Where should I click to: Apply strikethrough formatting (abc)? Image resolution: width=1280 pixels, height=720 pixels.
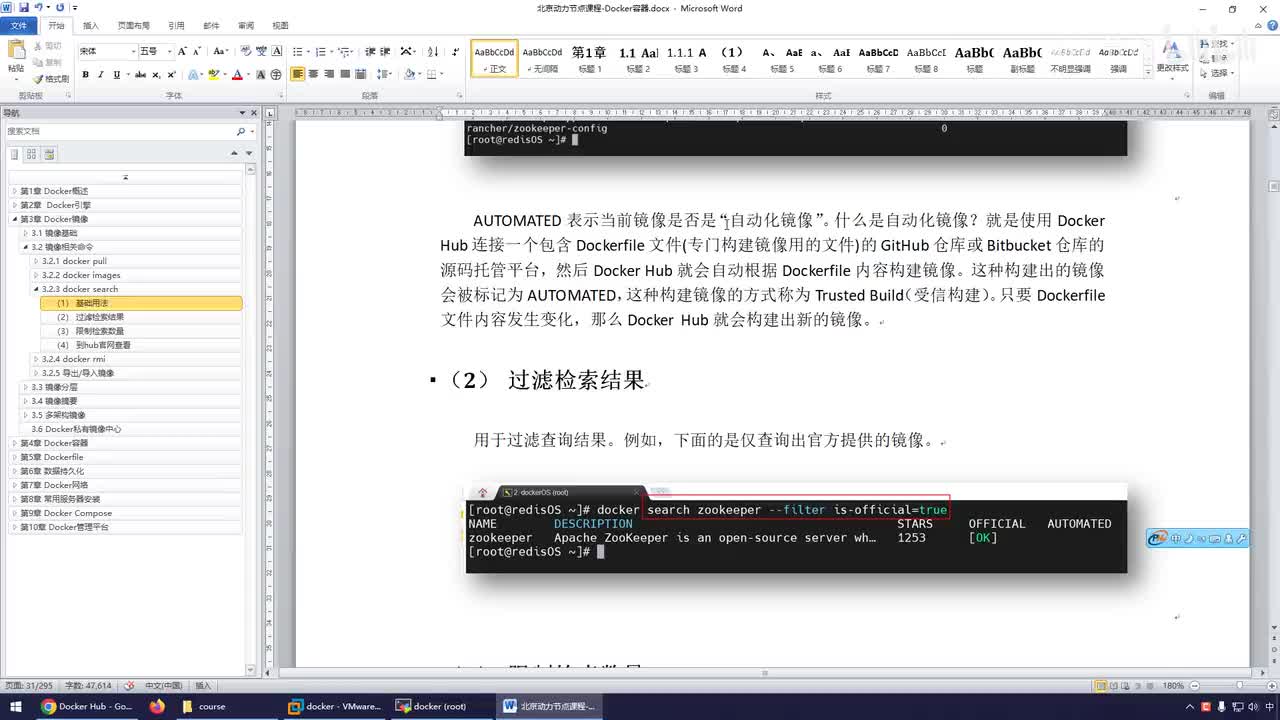coord(140,75)
